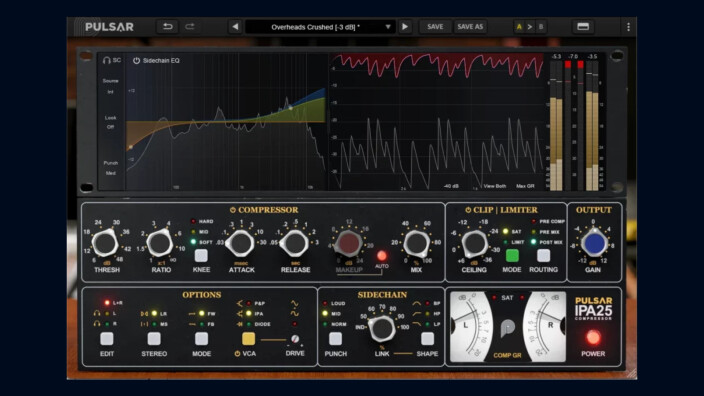Copy A to B with arrow button
The width and height of the screenshot is (704, 396).
(x=530, y=27)
